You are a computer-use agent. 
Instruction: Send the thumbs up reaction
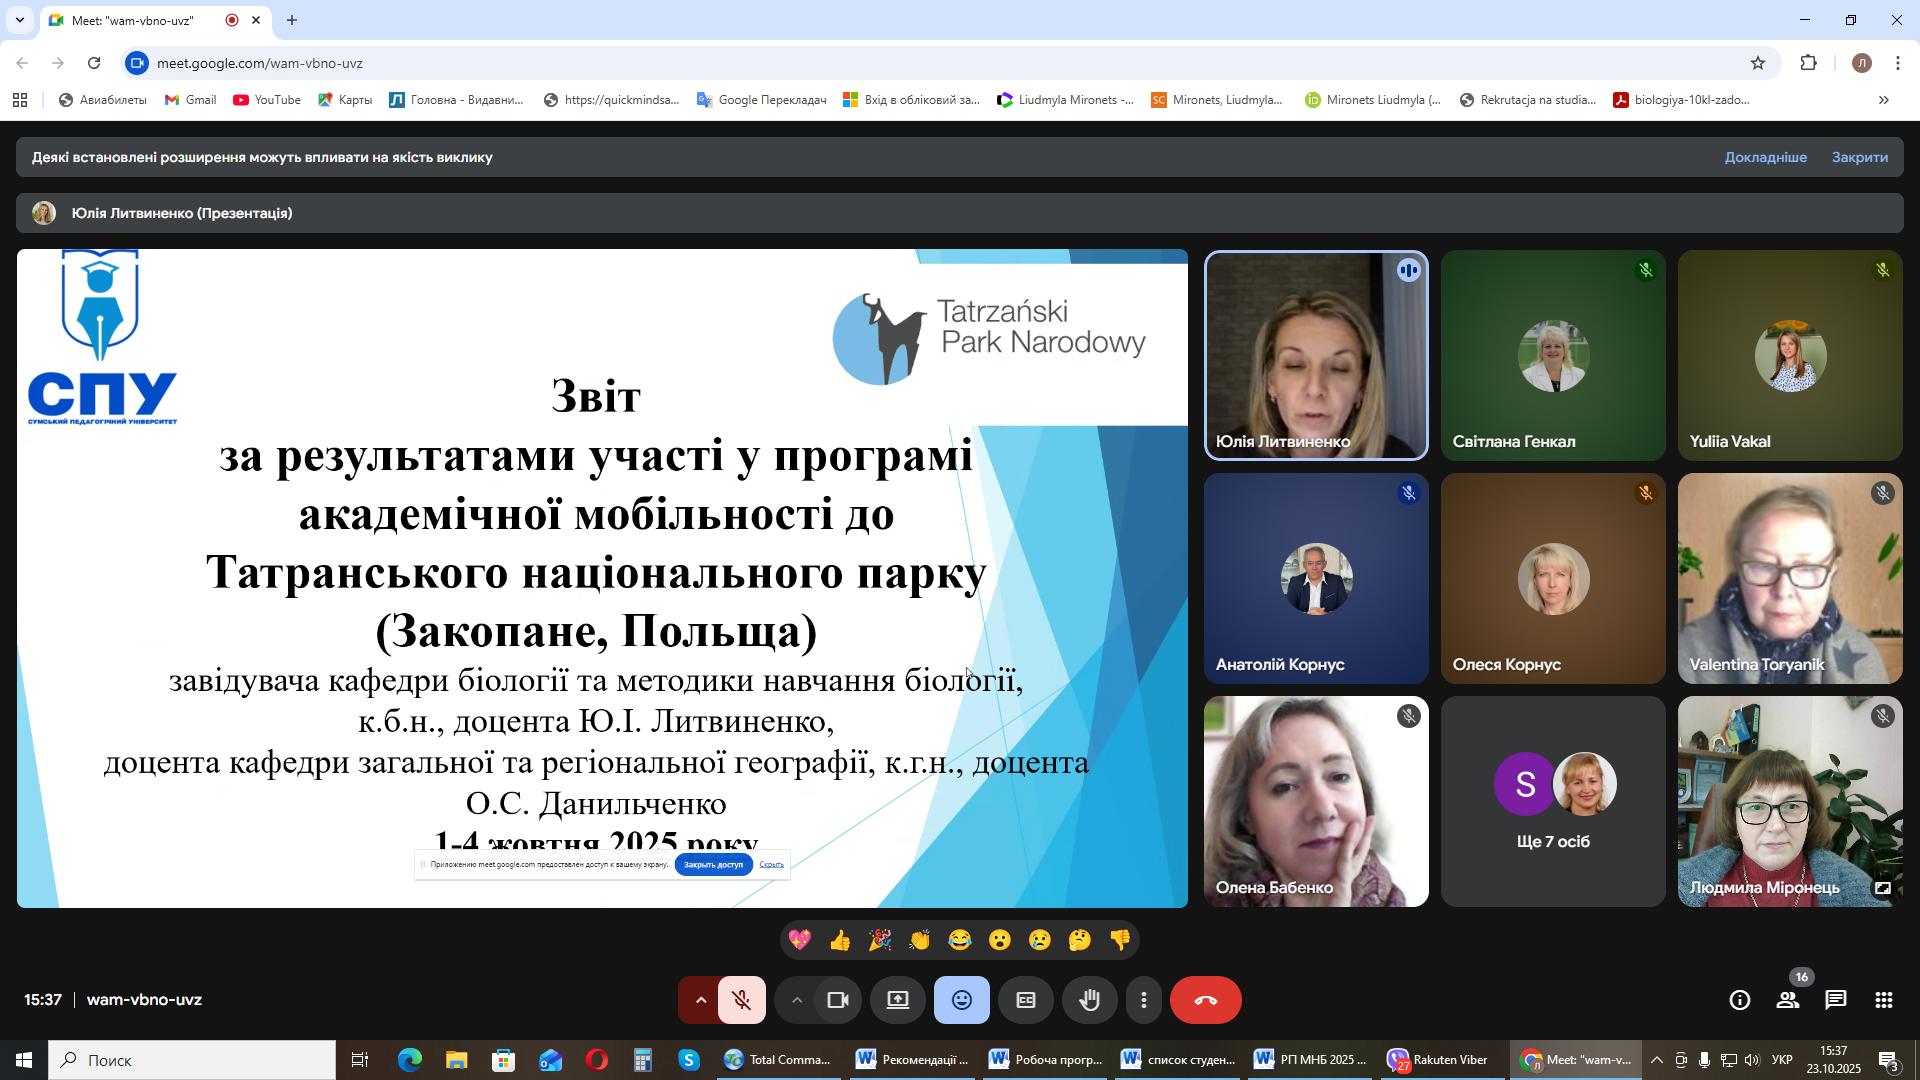[x=840, y=941]
